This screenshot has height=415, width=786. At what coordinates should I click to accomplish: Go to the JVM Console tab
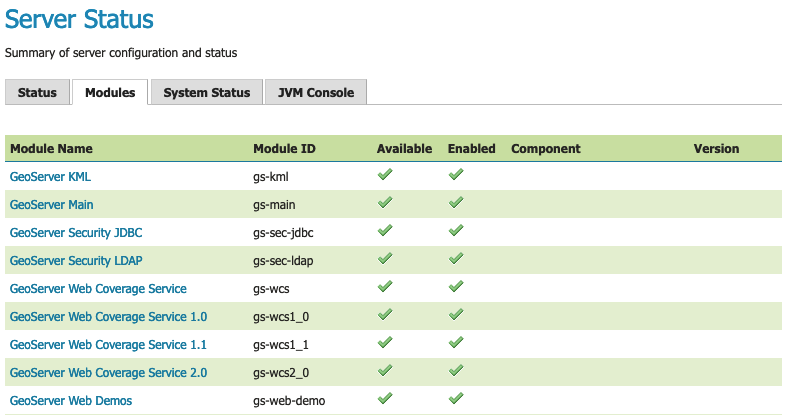pyautogui.click(x=316, y=93)
